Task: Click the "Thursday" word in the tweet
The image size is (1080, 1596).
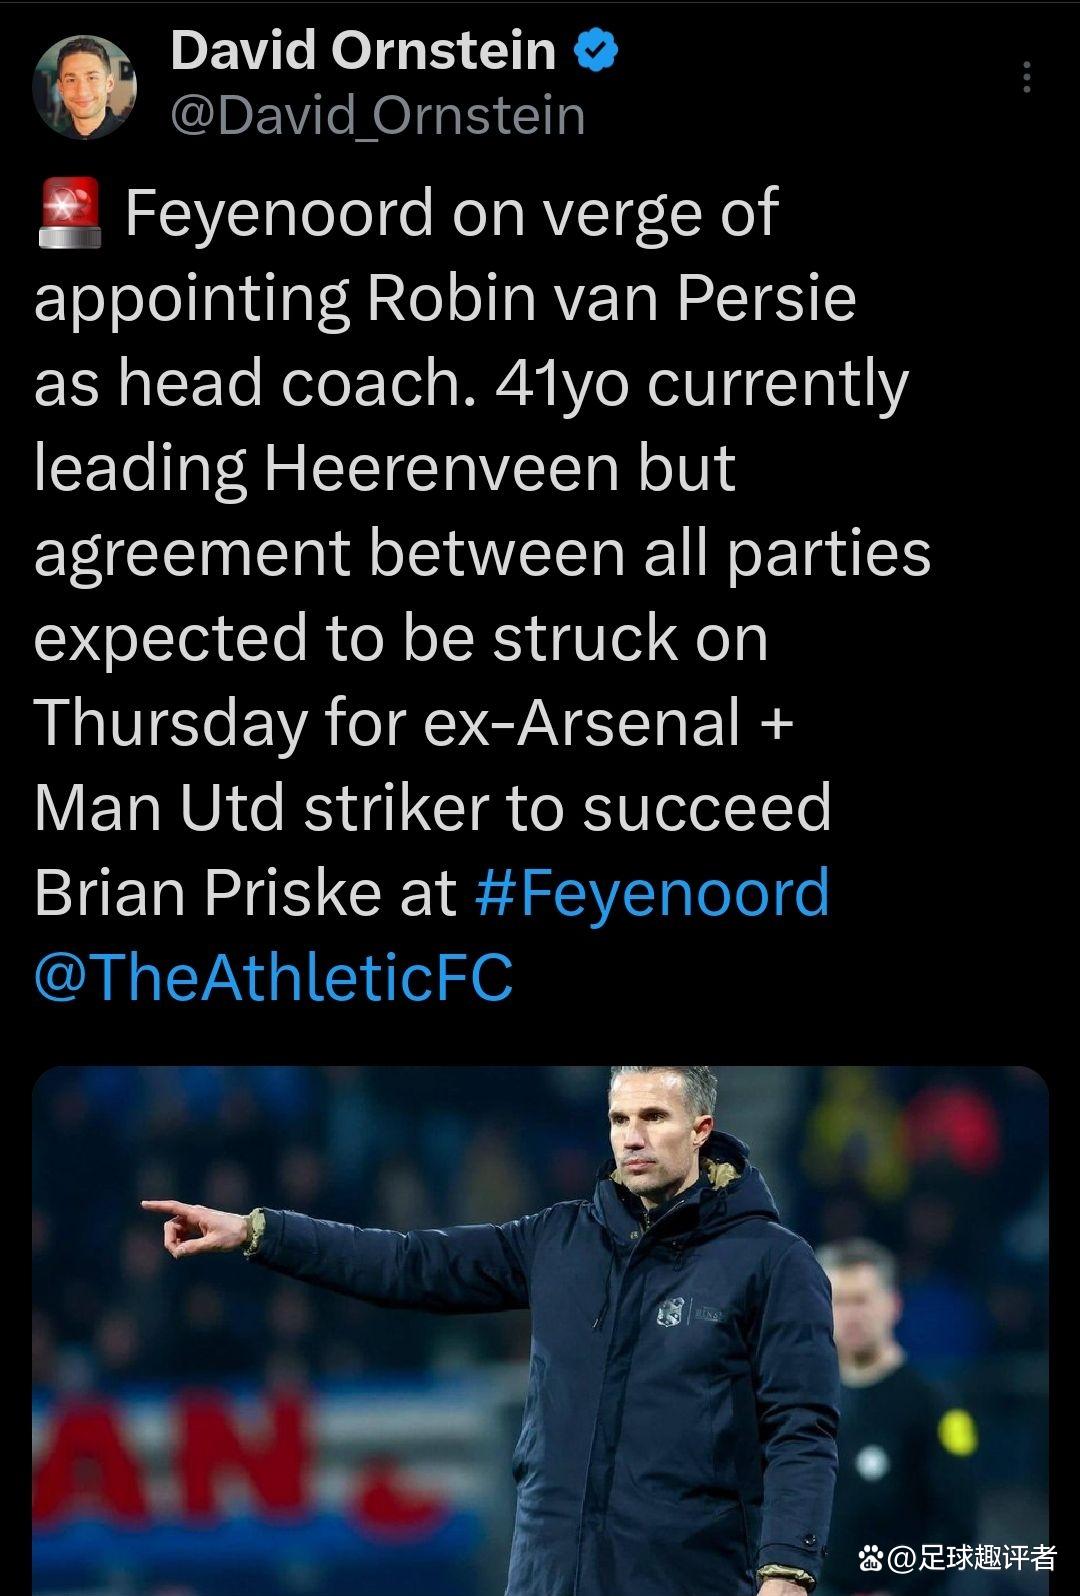Action: click(170, 722)
